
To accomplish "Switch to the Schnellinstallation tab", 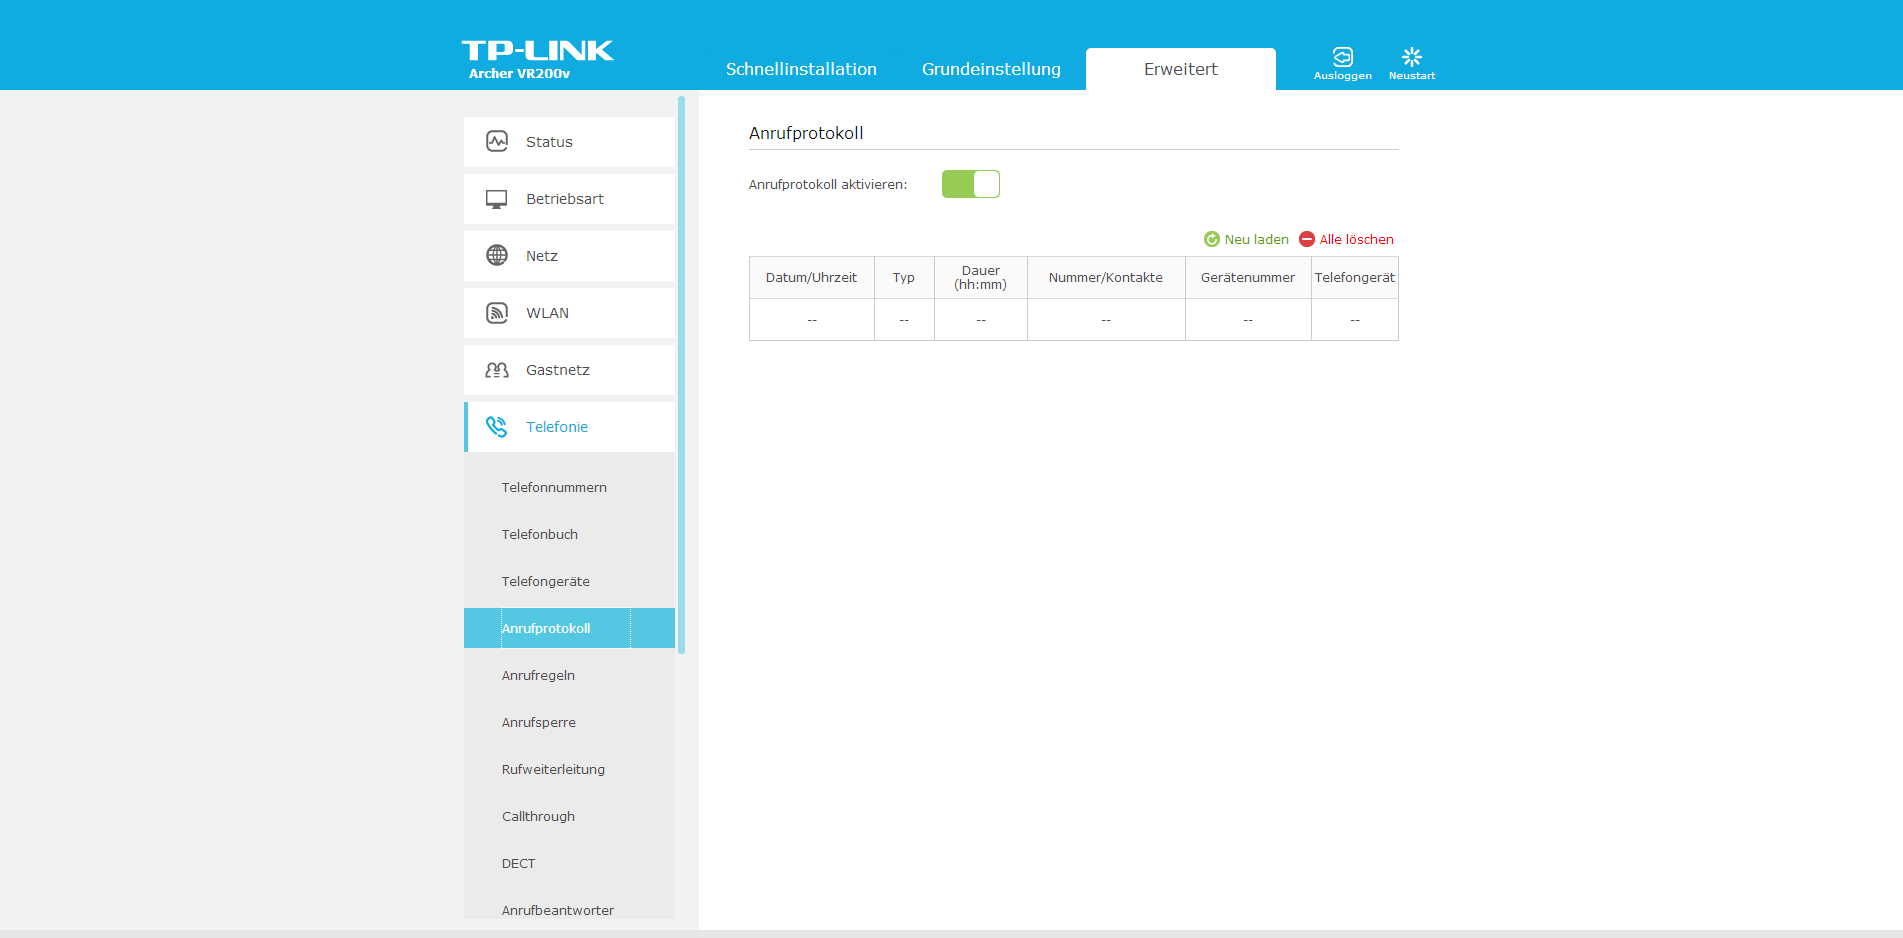I will point(801,69).
